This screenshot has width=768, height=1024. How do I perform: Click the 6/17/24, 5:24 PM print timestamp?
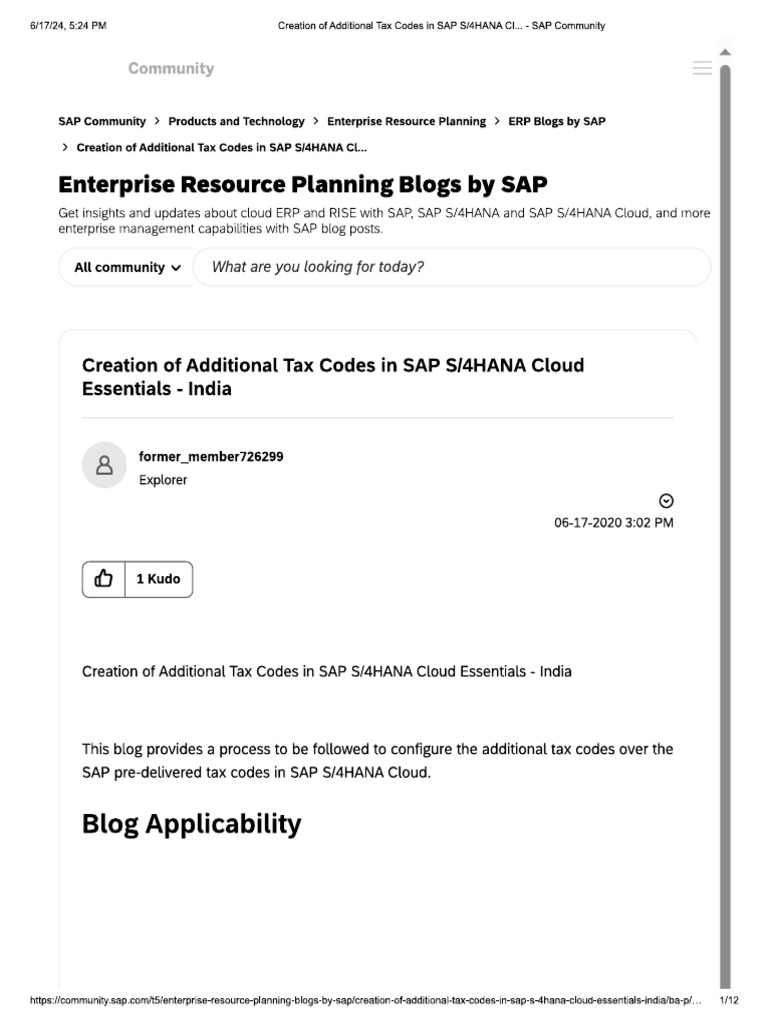(x=68, y=25)
